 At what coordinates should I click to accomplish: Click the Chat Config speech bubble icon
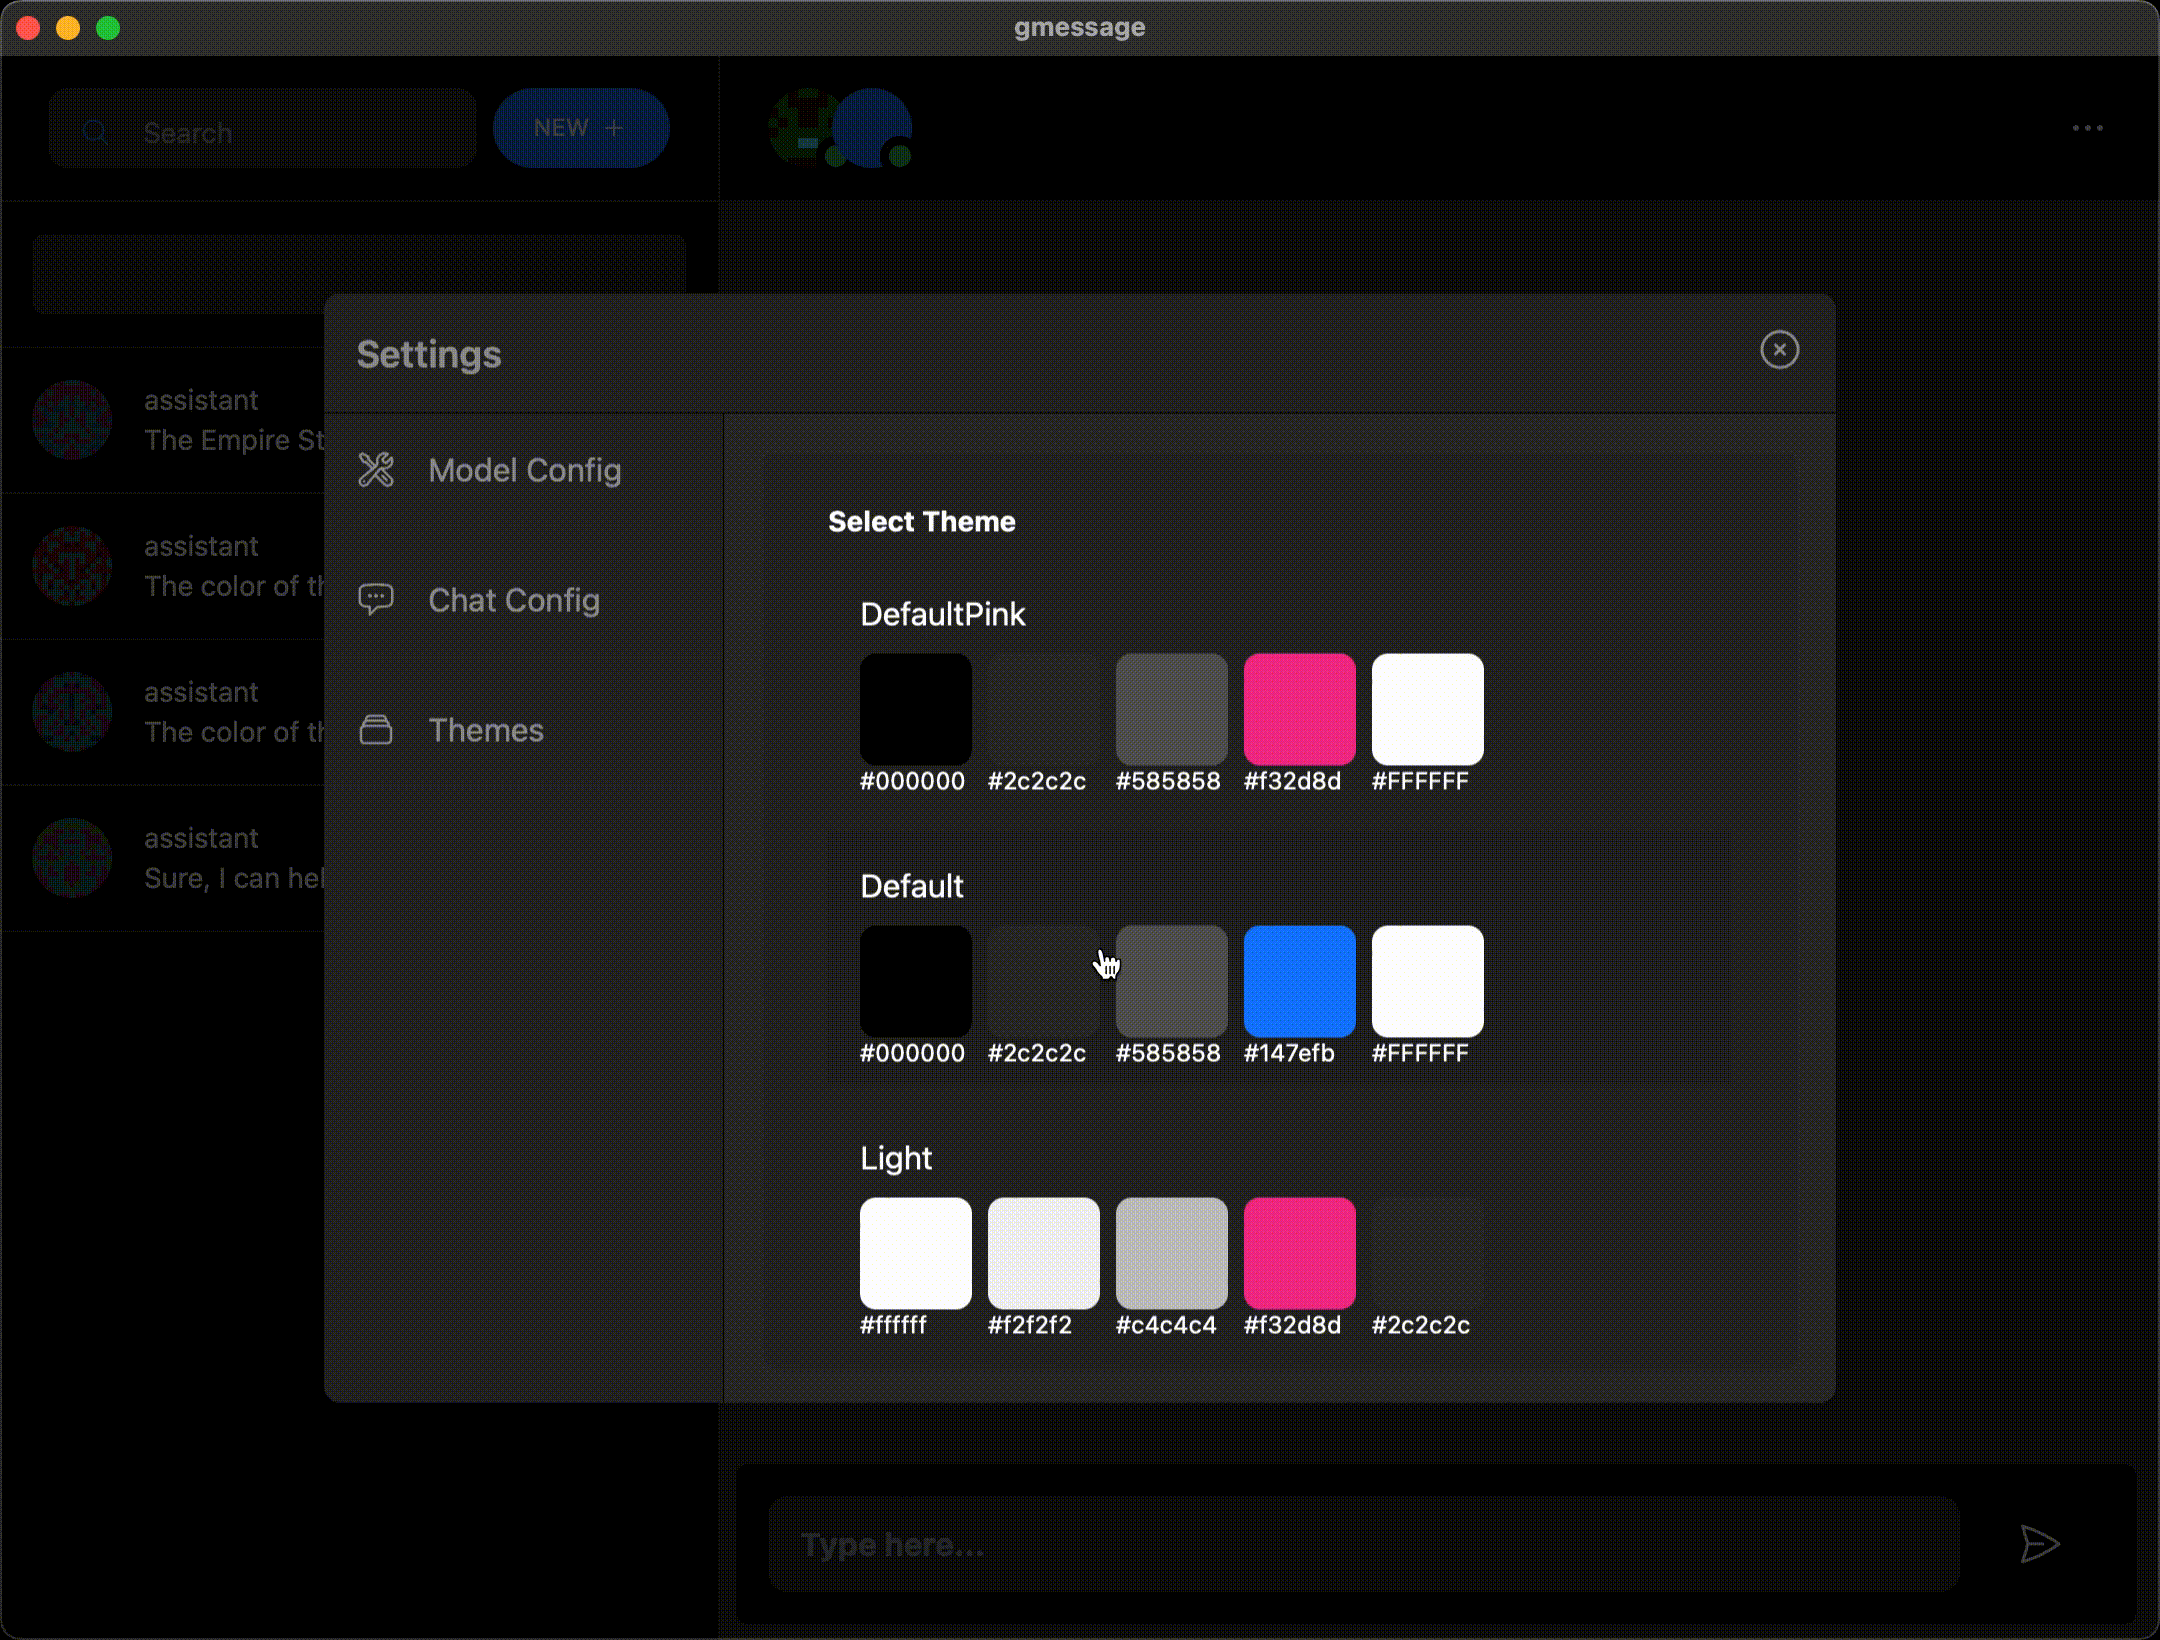point(376,599)
